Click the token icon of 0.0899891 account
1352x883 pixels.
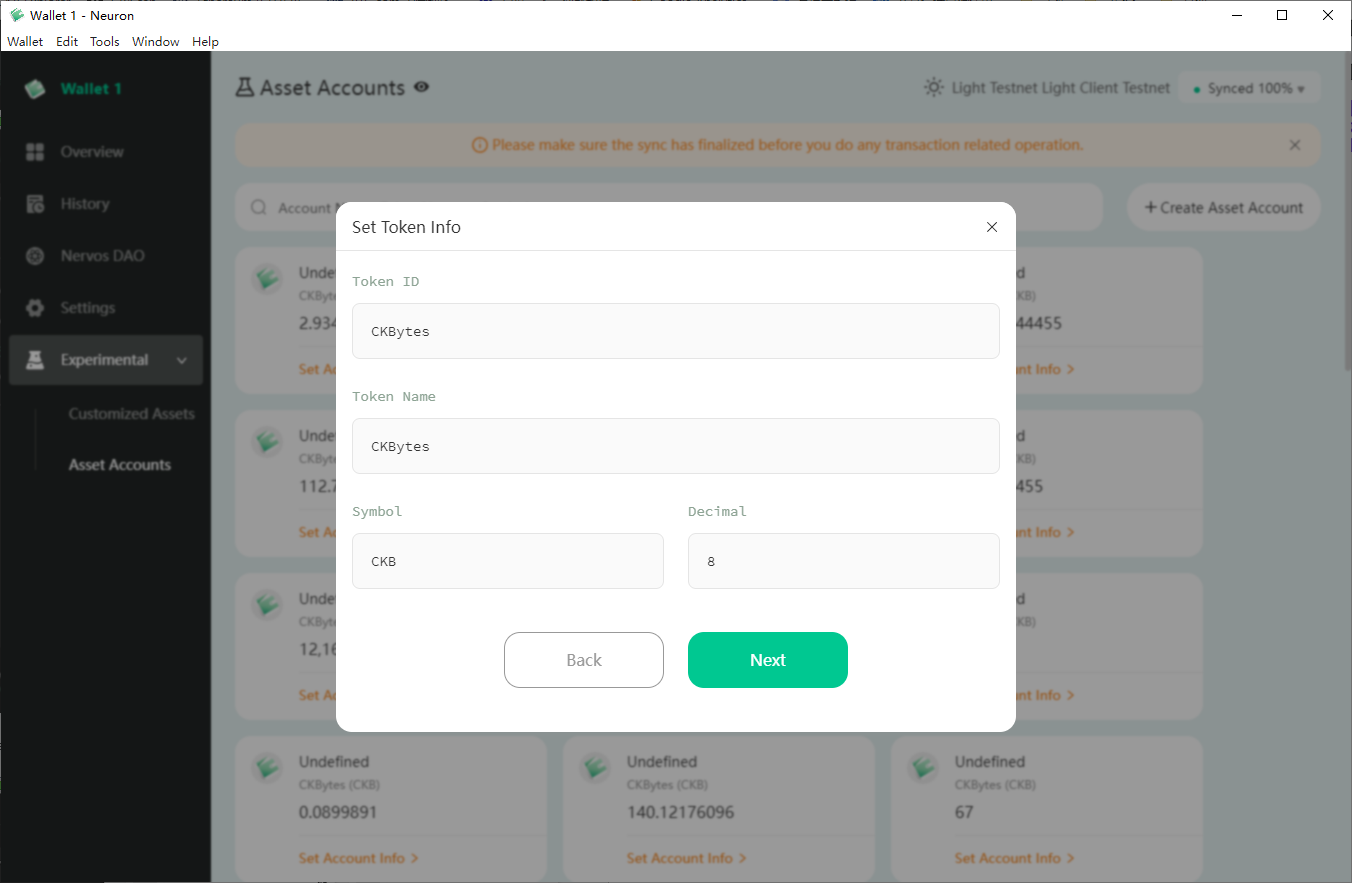267,768
